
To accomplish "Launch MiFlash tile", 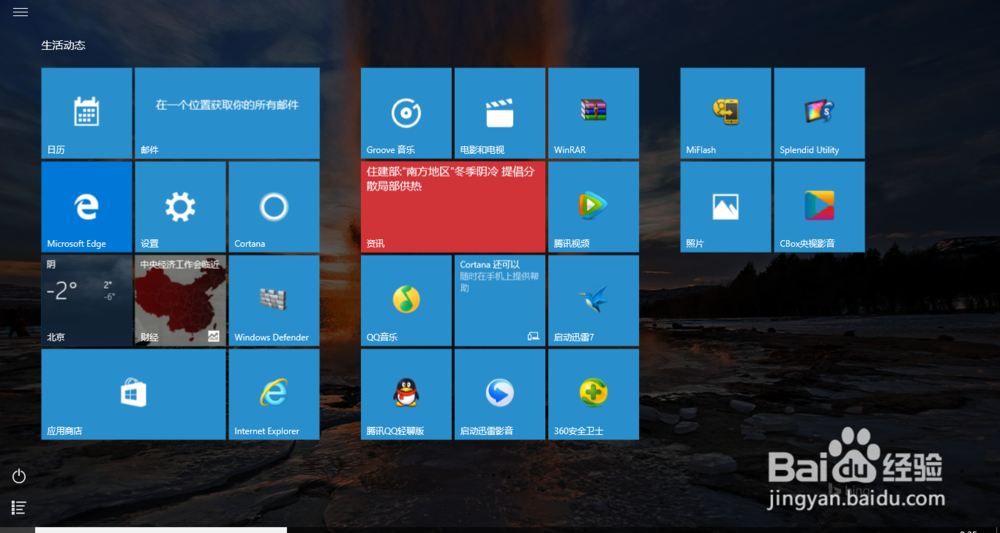I will click(726, 113).
